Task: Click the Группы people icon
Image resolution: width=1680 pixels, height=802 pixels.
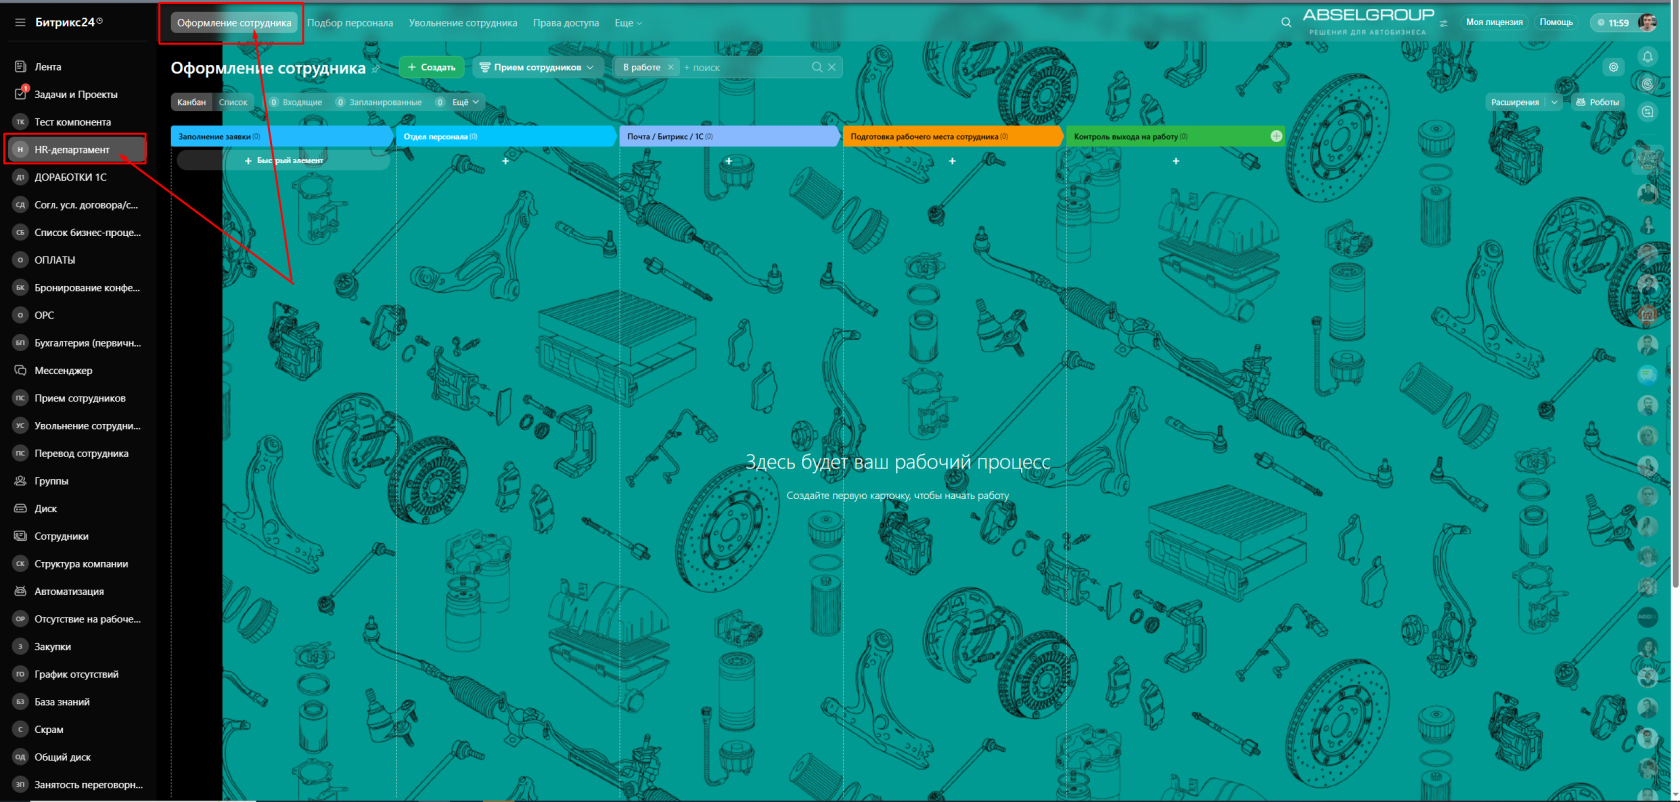Action: point(20,481)
